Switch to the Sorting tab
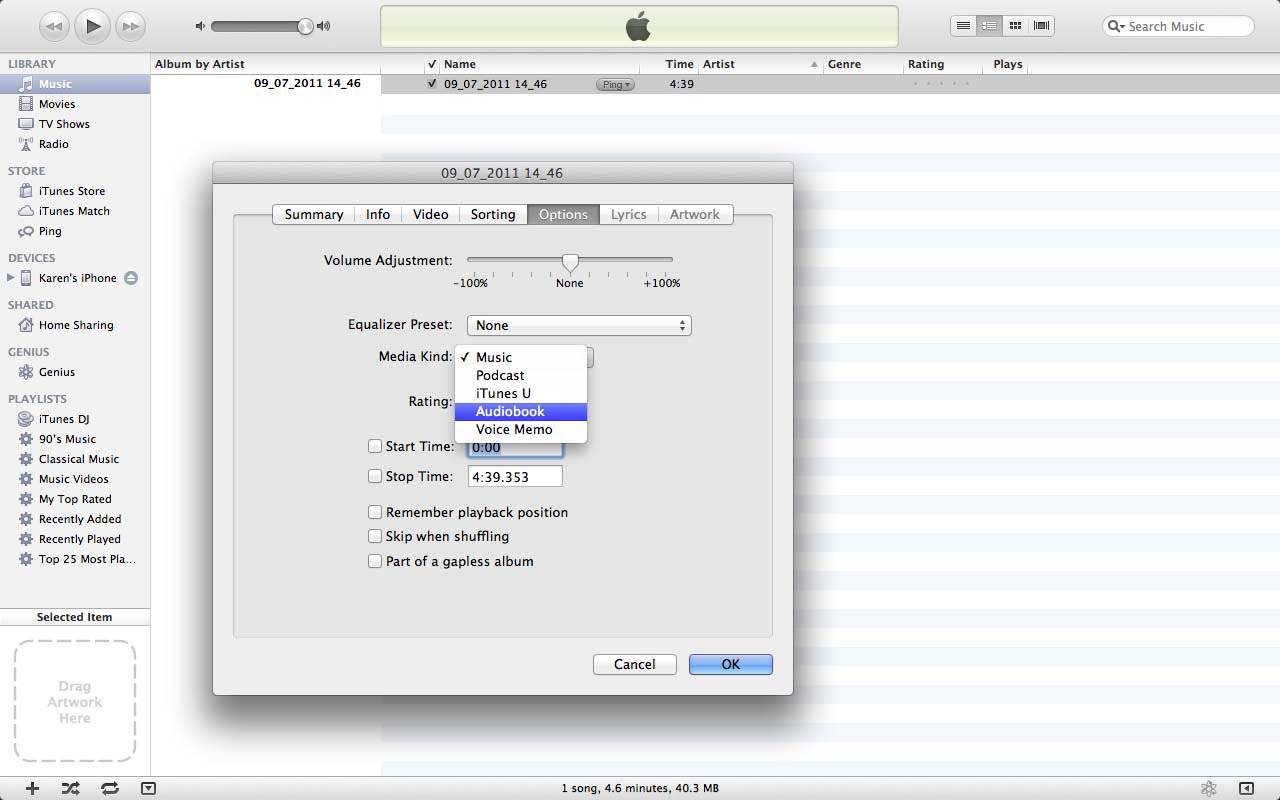 [x=493, y=214]
